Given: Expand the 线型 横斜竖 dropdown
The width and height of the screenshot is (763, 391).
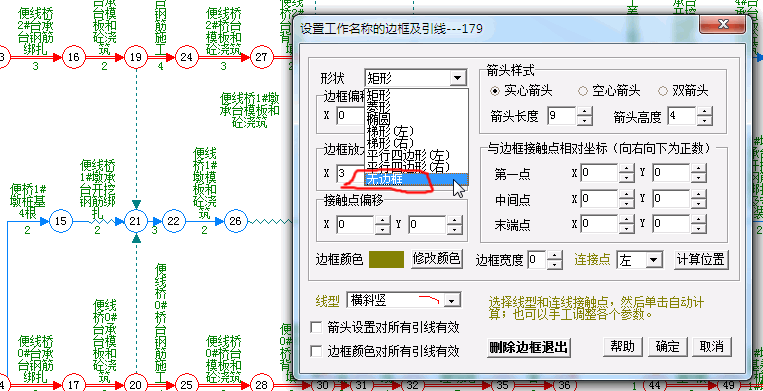Looking at the screenshot, I should tap(404, 300).
